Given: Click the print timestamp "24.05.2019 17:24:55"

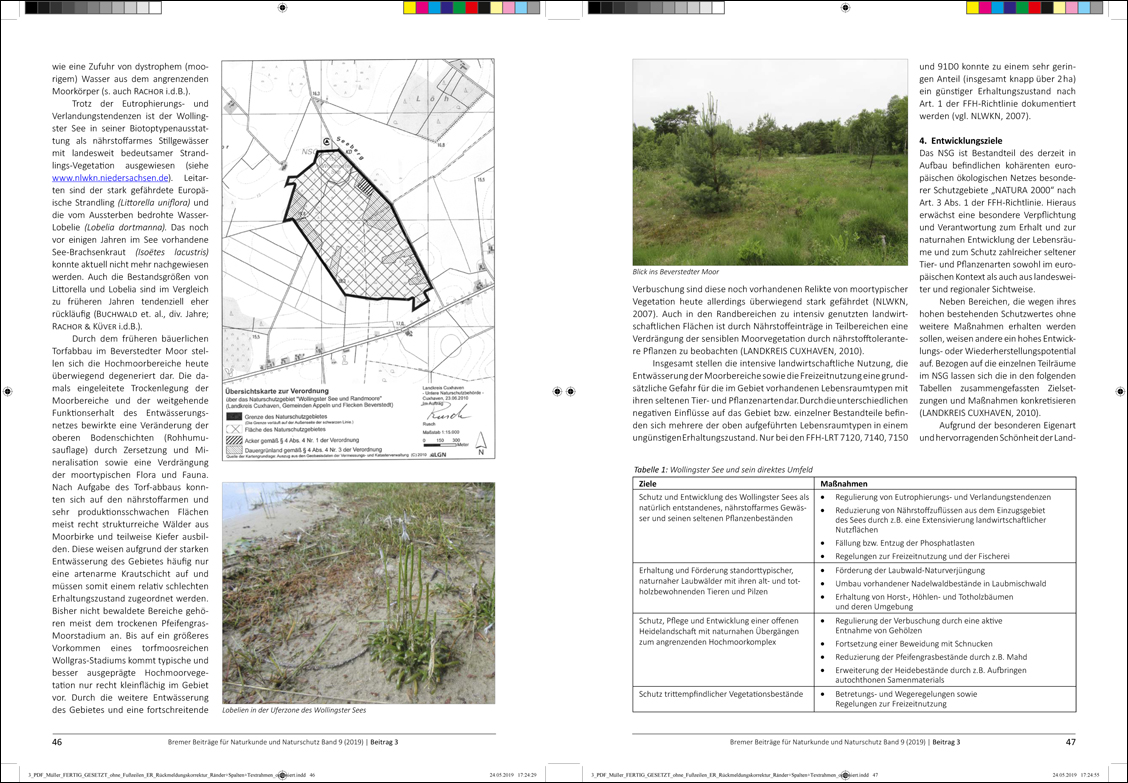Looking at the screenshot, I should (x=1075, y=775).
